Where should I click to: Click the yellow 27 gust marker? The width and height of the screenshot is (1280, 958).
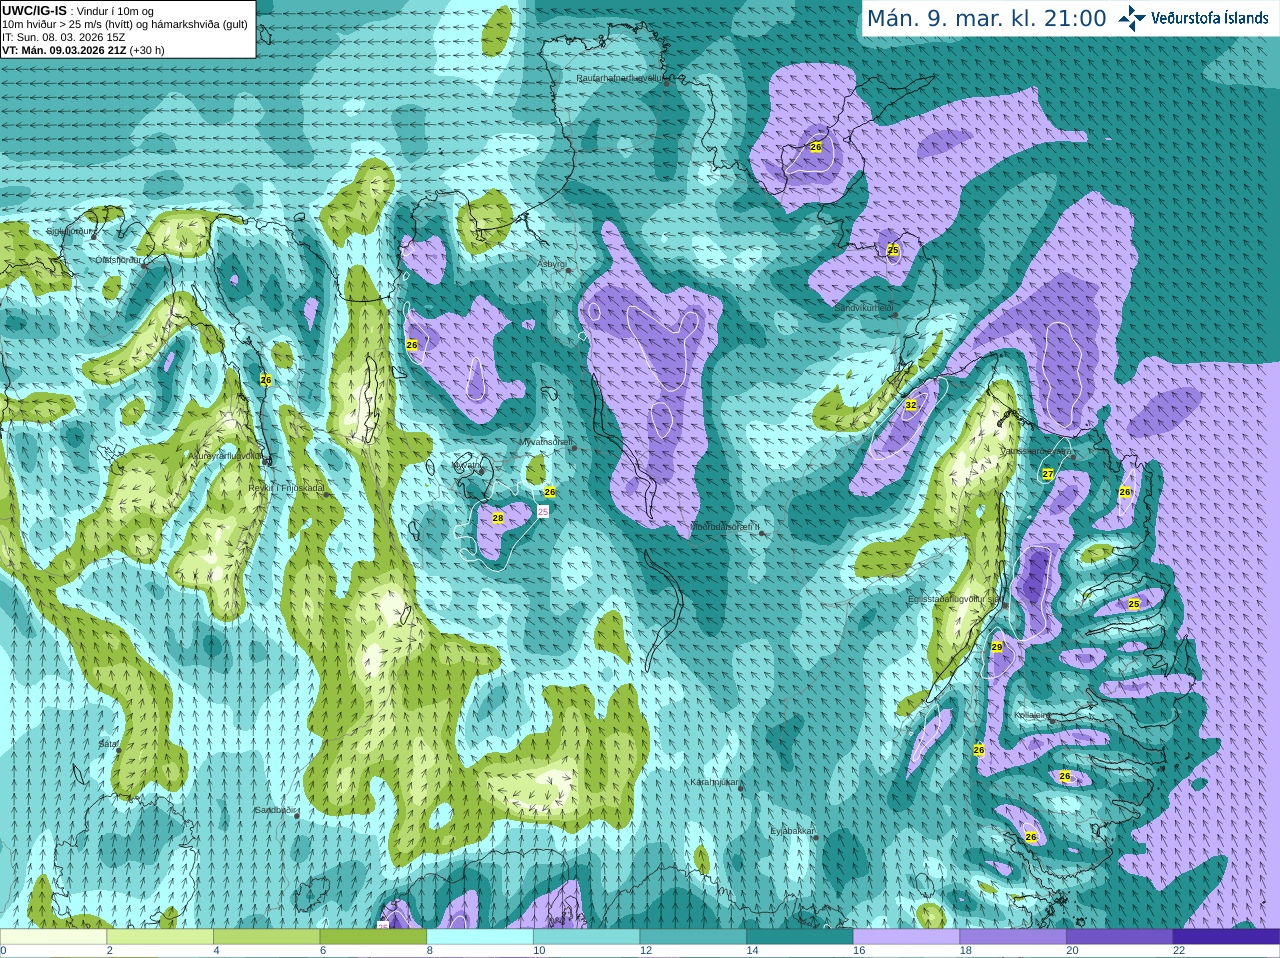pyautogui.click(x=1048, y=474)
